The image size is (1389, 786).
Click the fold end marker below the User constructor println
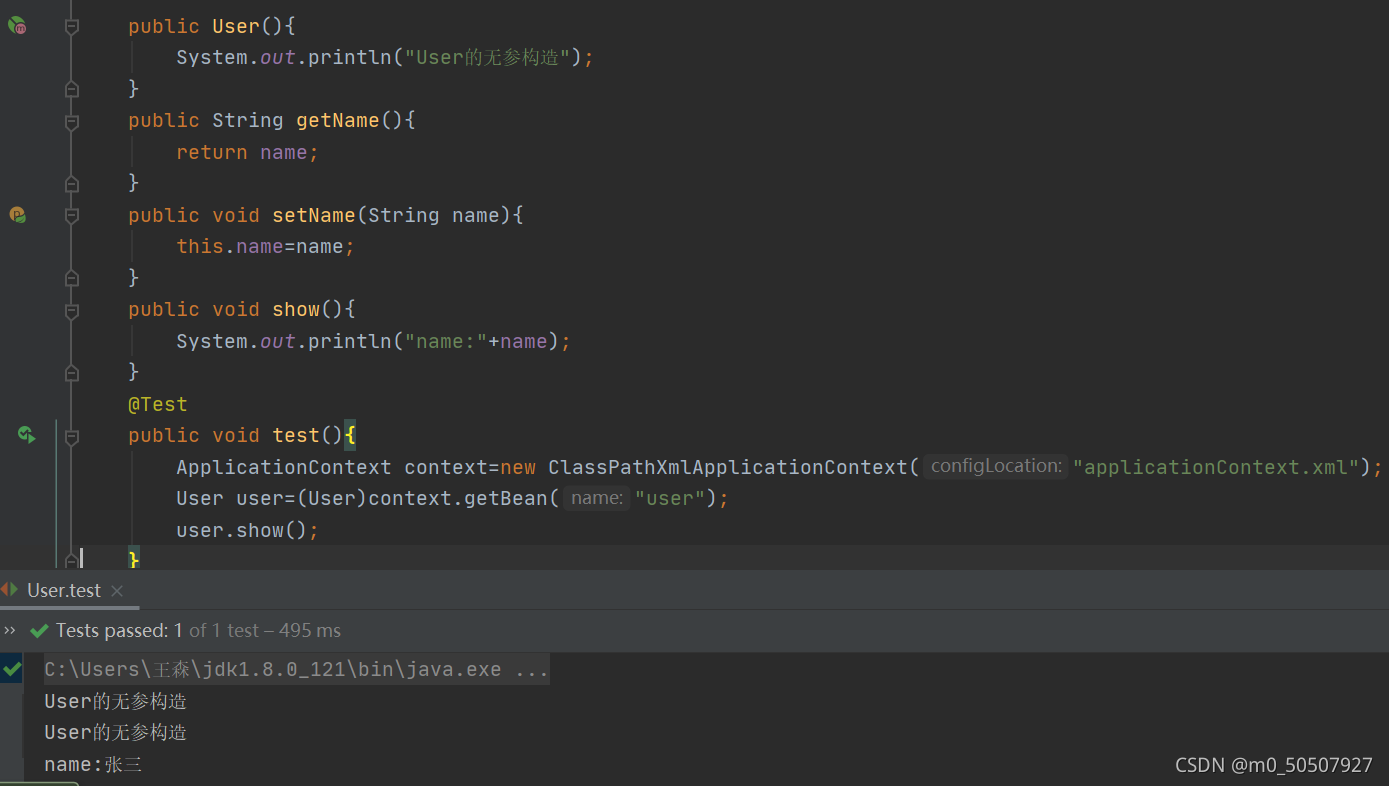pos(72,90)
